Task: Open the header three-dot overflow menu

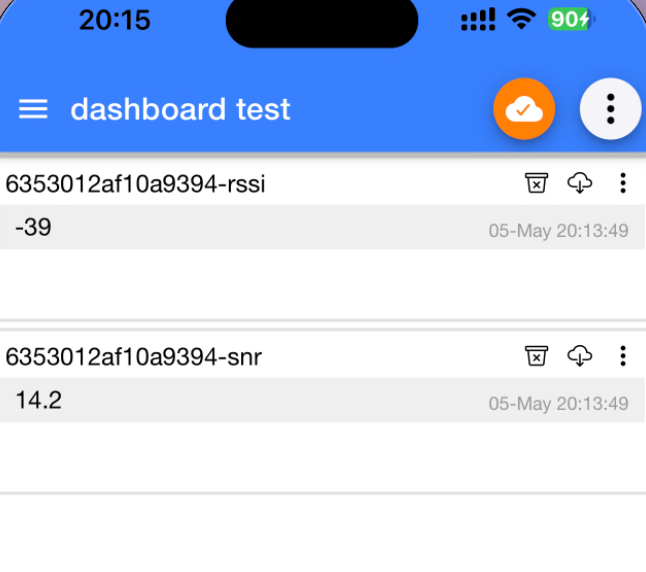Action: coord(611,109)
